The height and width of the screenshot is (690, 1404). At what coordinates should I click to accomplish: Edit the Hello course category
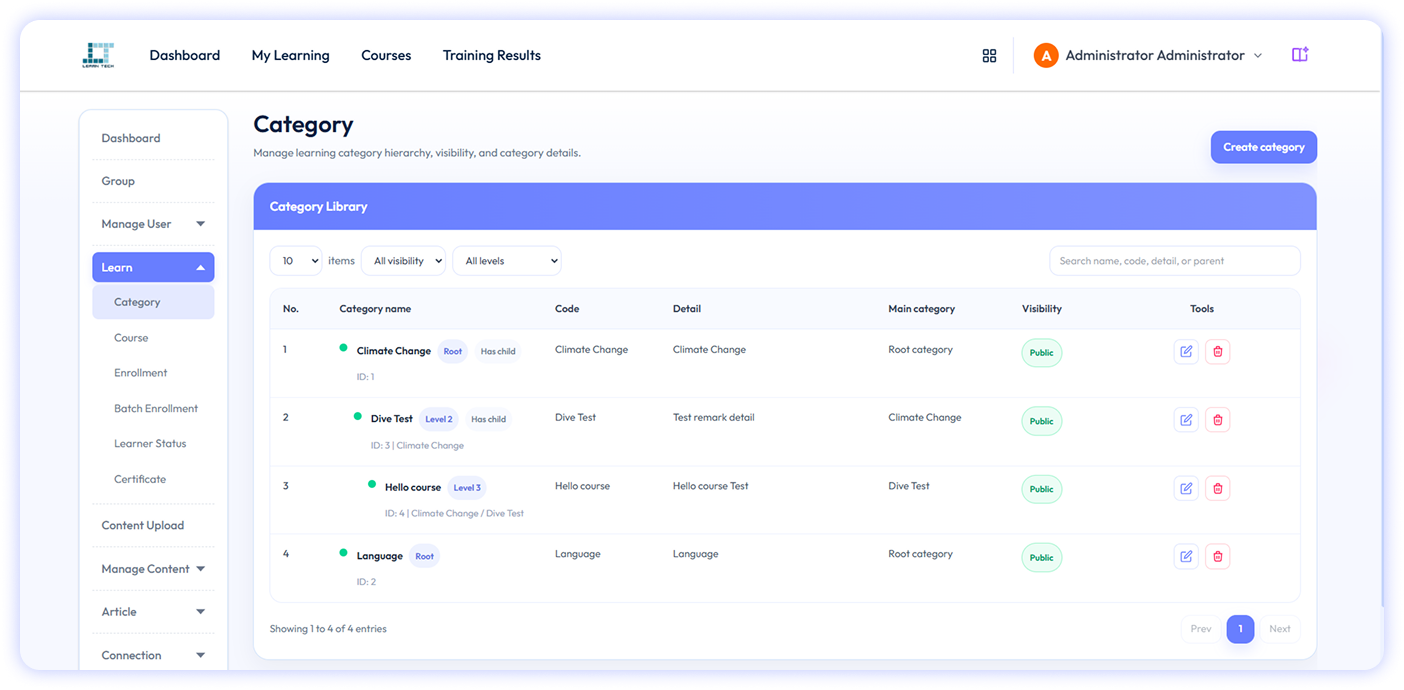pos(1186,488)
